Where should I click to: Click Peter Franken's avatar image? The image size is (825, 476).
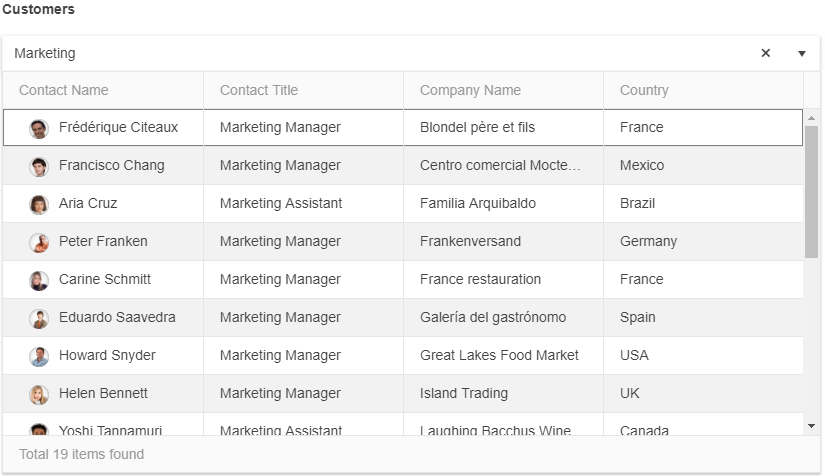point(39,242)
